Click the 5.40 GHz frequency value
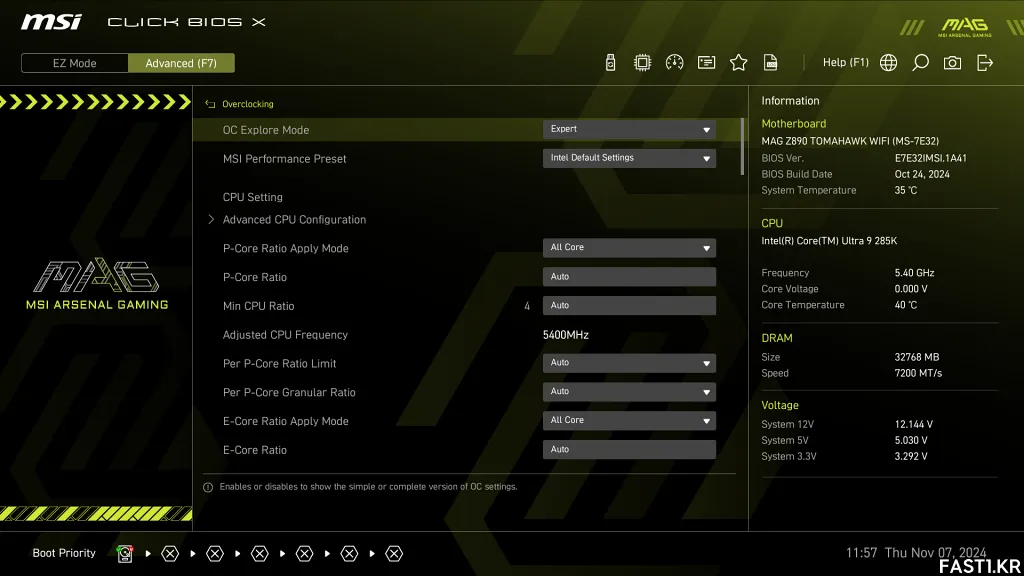The height and width of the screenshot is (576, 1024). pyautogui.click(x=914, y=273)
